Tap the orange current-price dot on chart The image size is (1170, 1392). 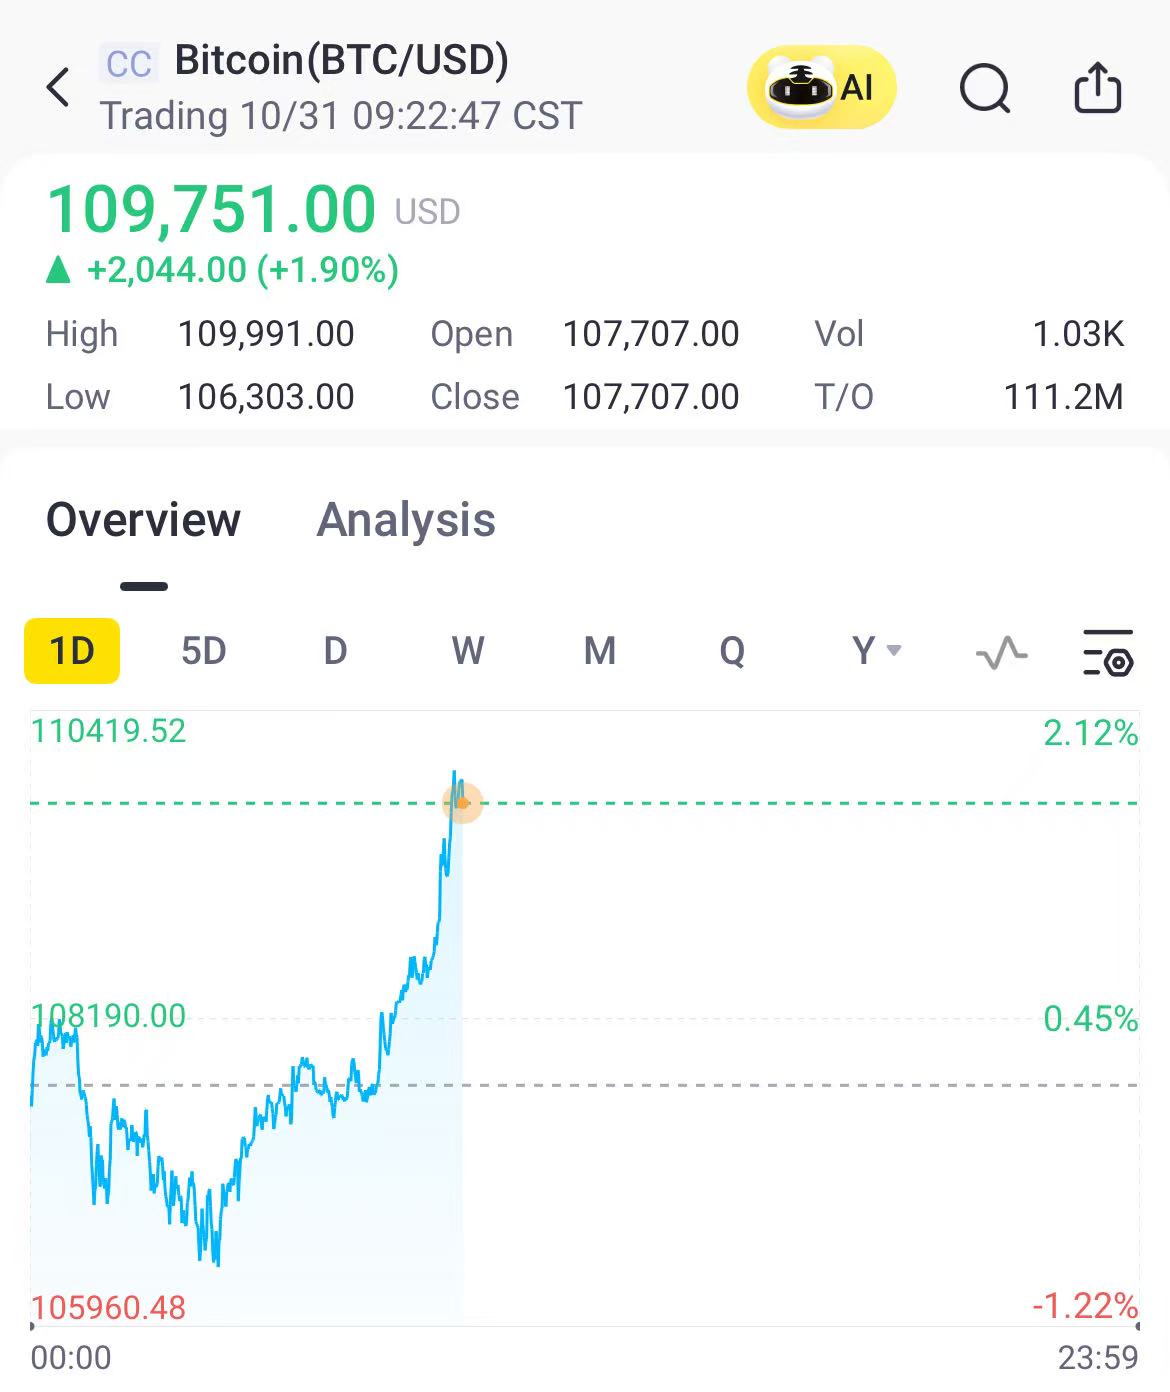462,803
